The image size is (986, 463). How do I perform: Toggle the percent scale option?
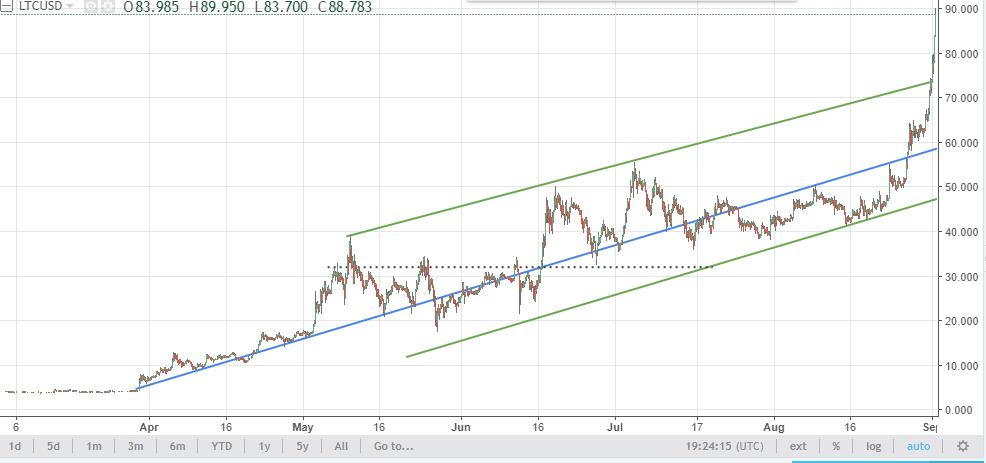tap(835, 445)
